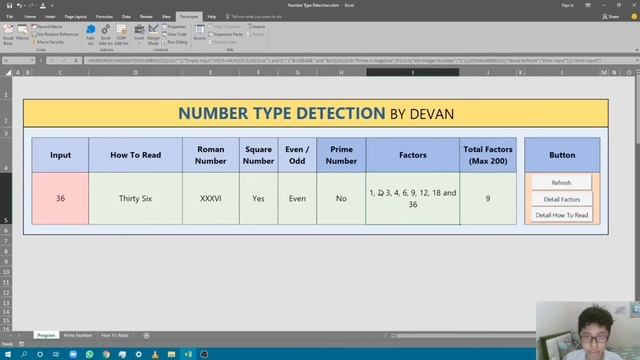This screenshot has height=360, width=640.
Task: Open the Windows Start menu
Action: click(x=8, y=354)
